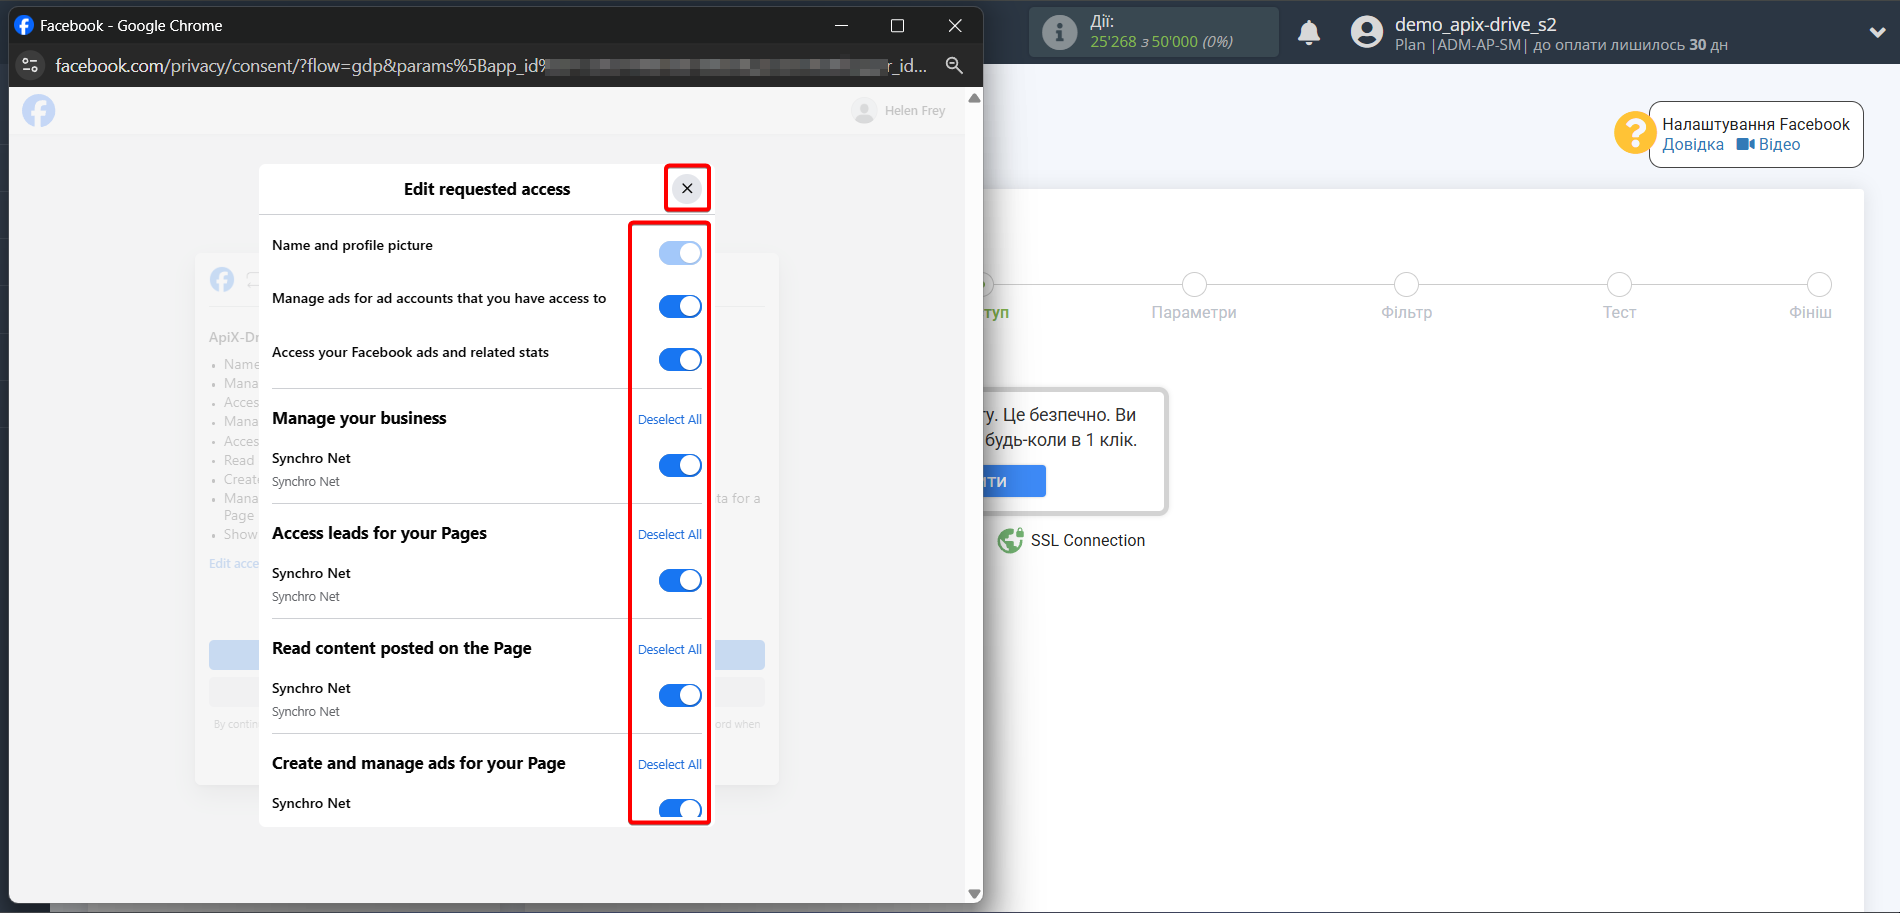Click the info icon next to Дії
1900x913 pixels.
click(1059, 33)
